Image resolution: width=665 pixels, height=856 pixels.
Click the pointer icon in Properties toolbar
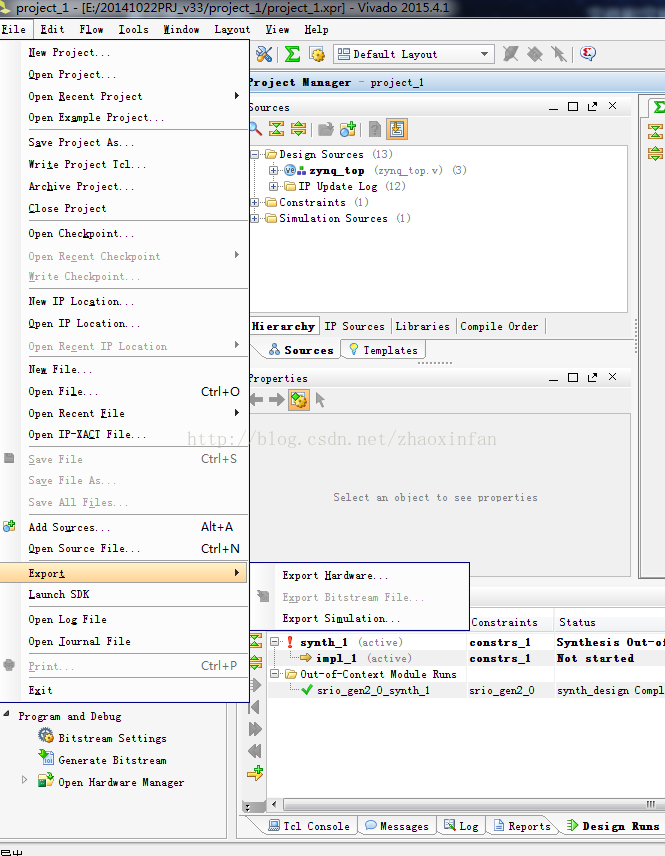(320, 400)
